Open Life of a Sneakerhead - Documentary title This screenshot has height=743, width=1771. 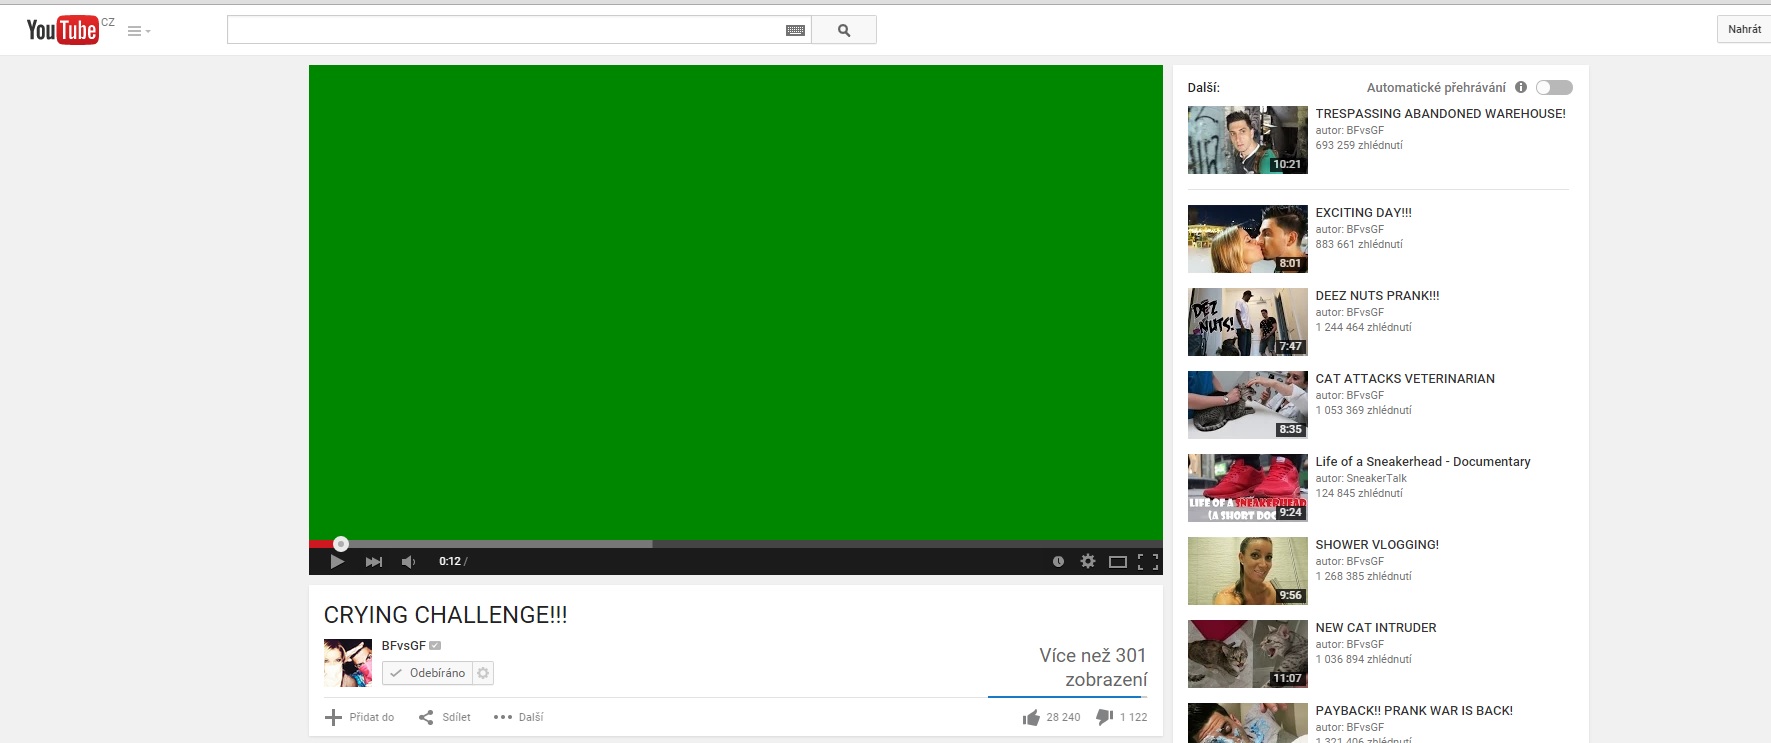click(1423, 462)
